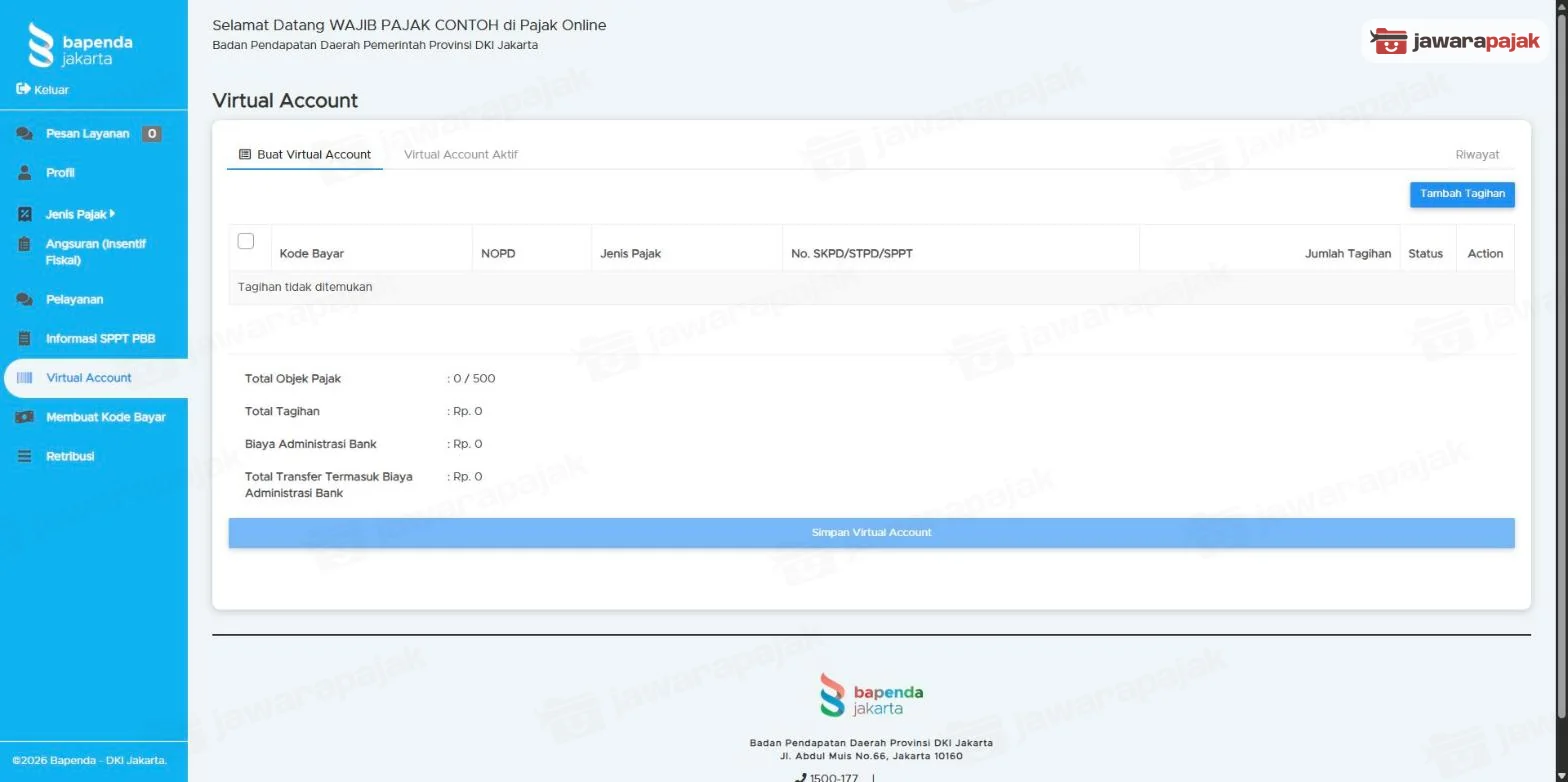The image size is (1568, 782).
Task: Switch to the Buat Virtual Account tab
Action: point(305,155)
